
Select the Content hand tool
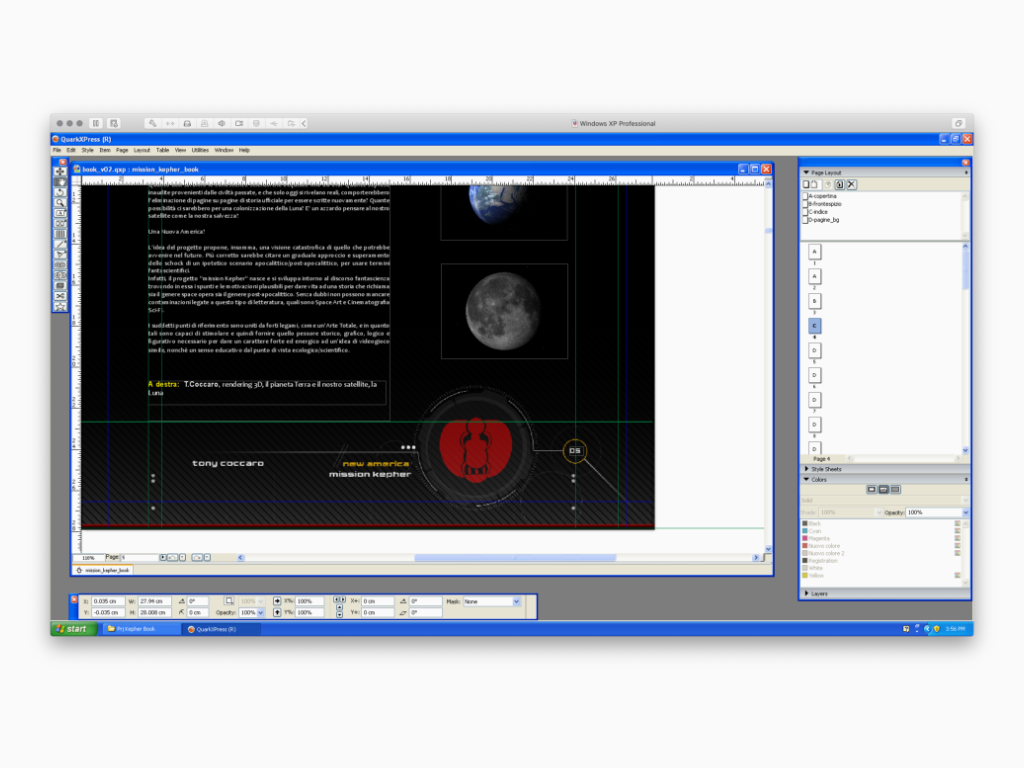(x=60, y=182)
